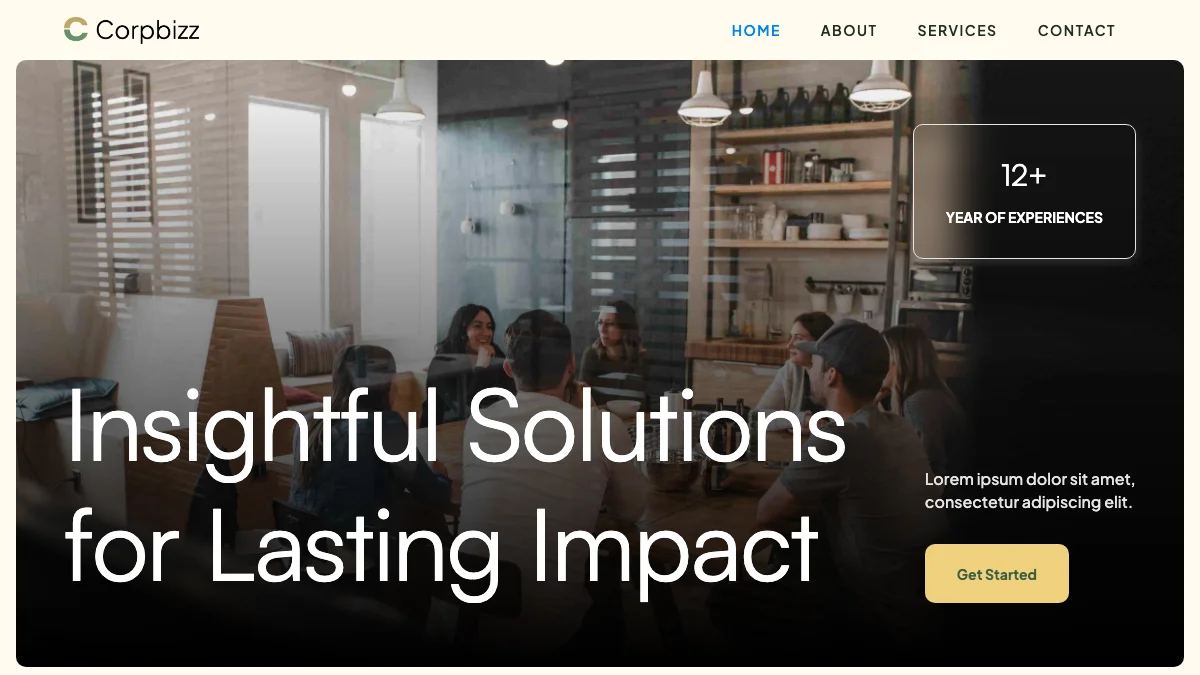Click the pendant lamp above the stats card
This screenshot has width=1200, height=675.
click(880, 87)
